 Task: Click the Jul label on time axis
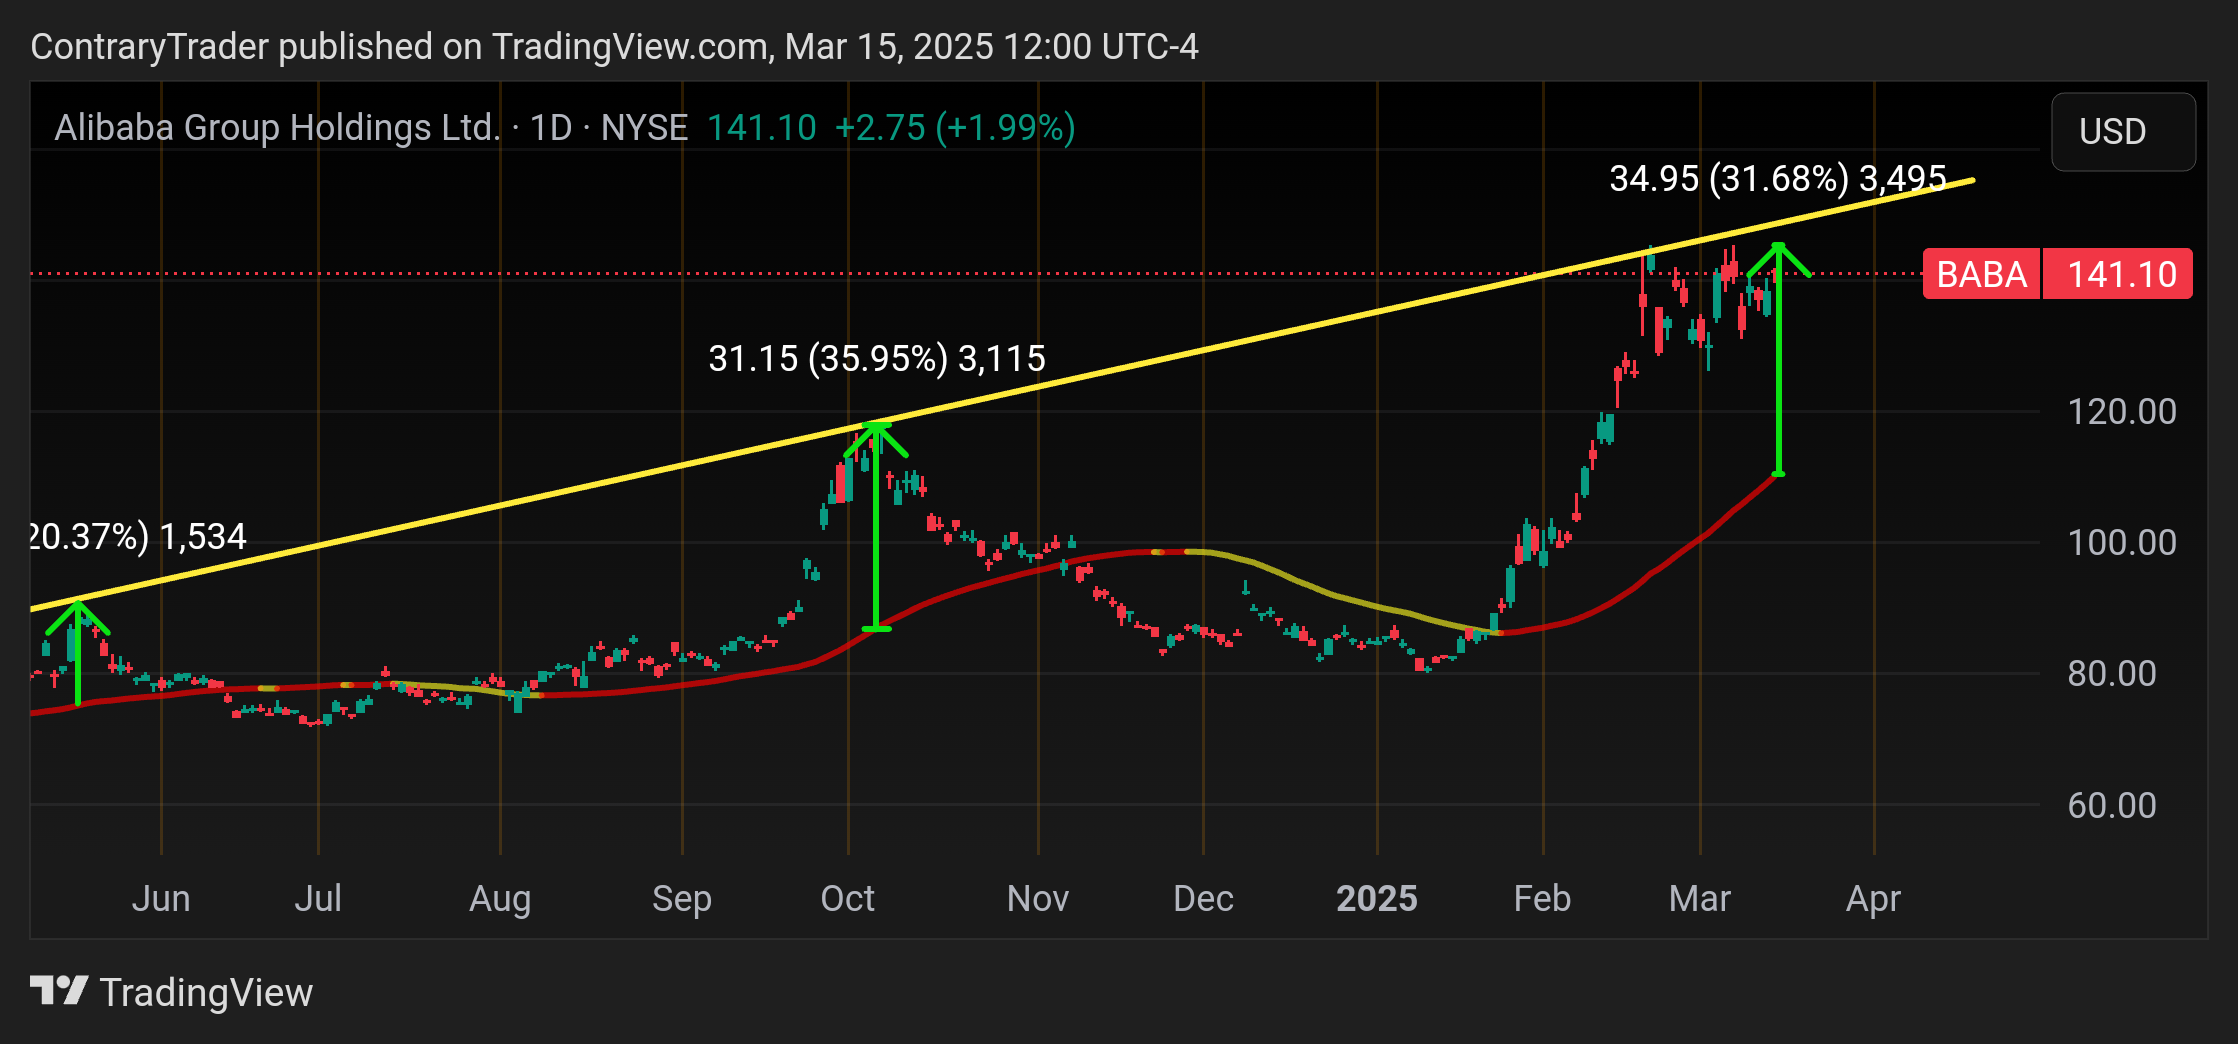(x=318, y=898)
